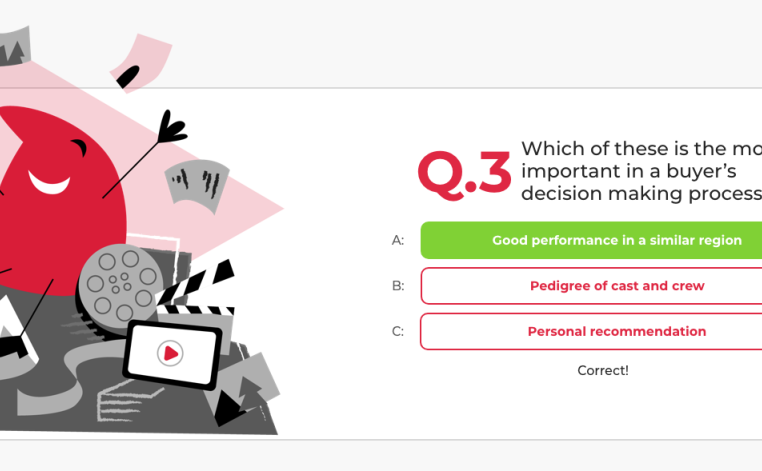Pick the Personal recommendation answer
The image size is (762, 471).
pos(591,331)
